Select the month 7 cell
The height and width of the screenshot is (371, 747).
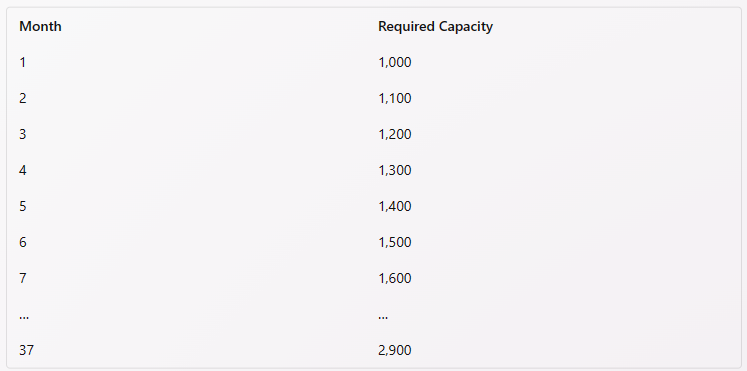coord(22,278)
